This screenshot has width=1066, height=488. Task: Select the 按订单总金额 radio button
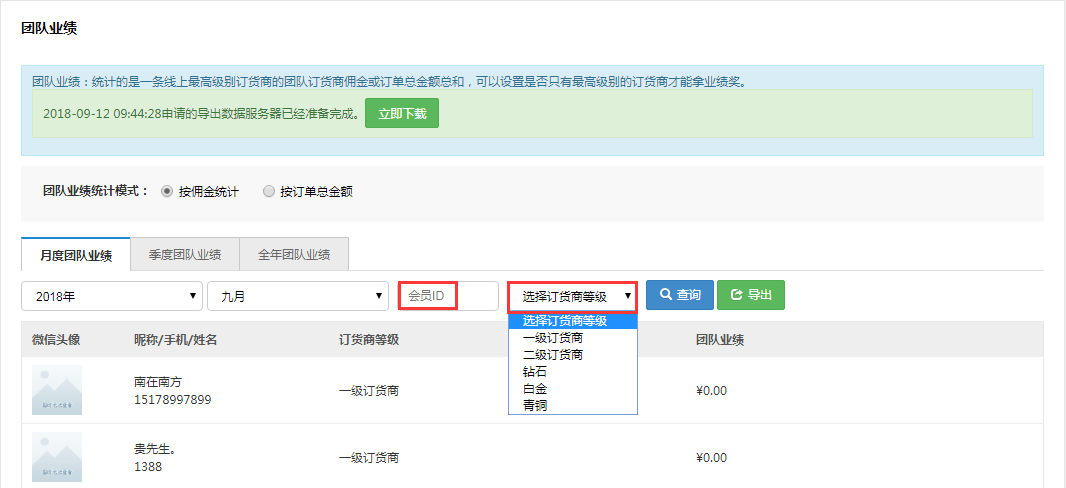268,191
